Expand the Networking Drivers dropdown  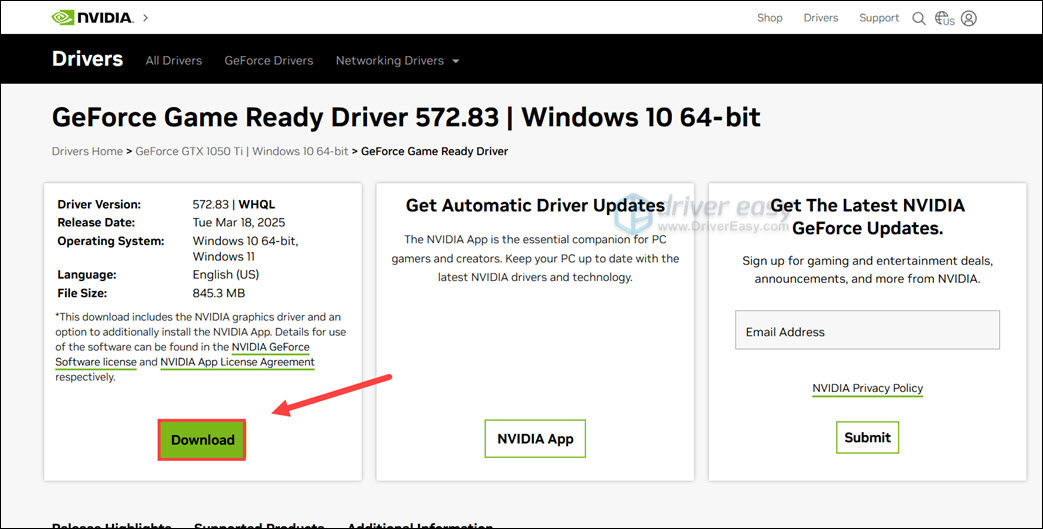pos(397,60)
